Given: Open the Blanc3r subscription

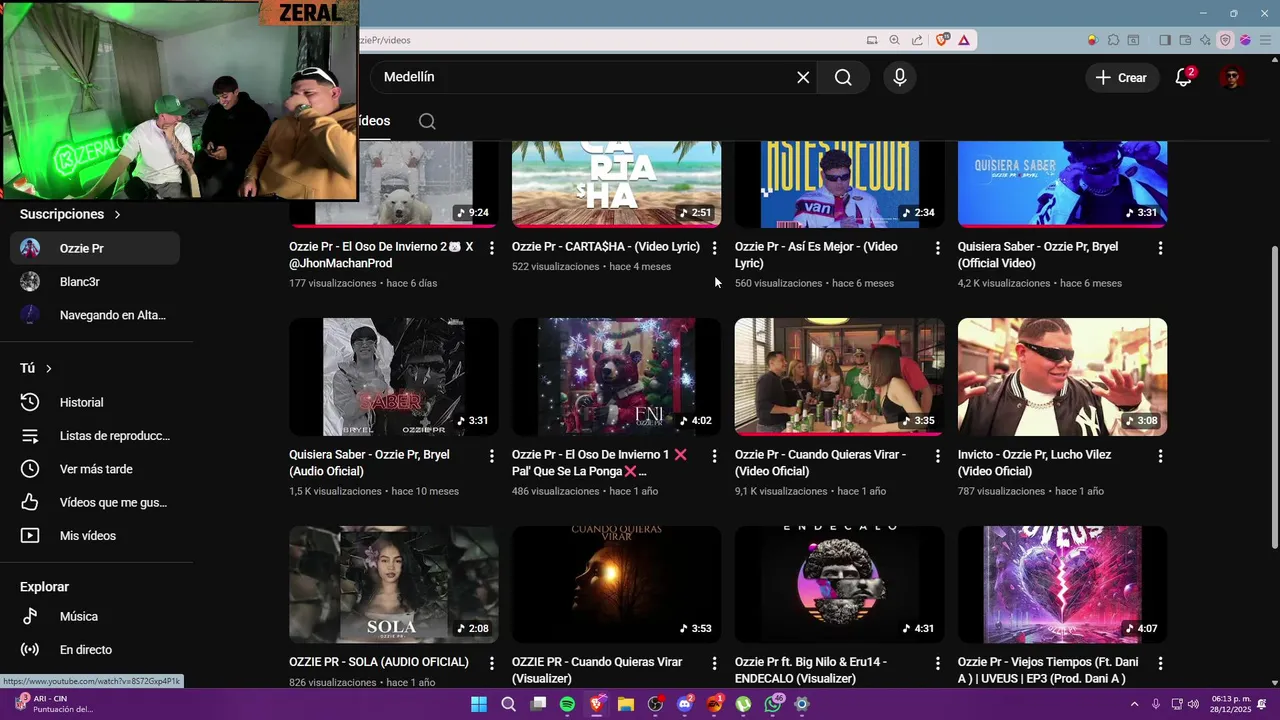Looking at the screenshot, I should click(x=95, y=282).
